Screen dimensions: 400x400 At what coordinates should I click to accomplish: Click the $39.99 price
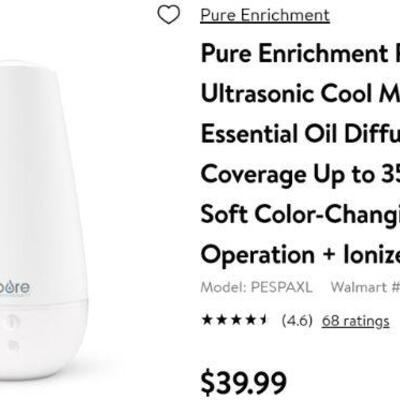244,383
